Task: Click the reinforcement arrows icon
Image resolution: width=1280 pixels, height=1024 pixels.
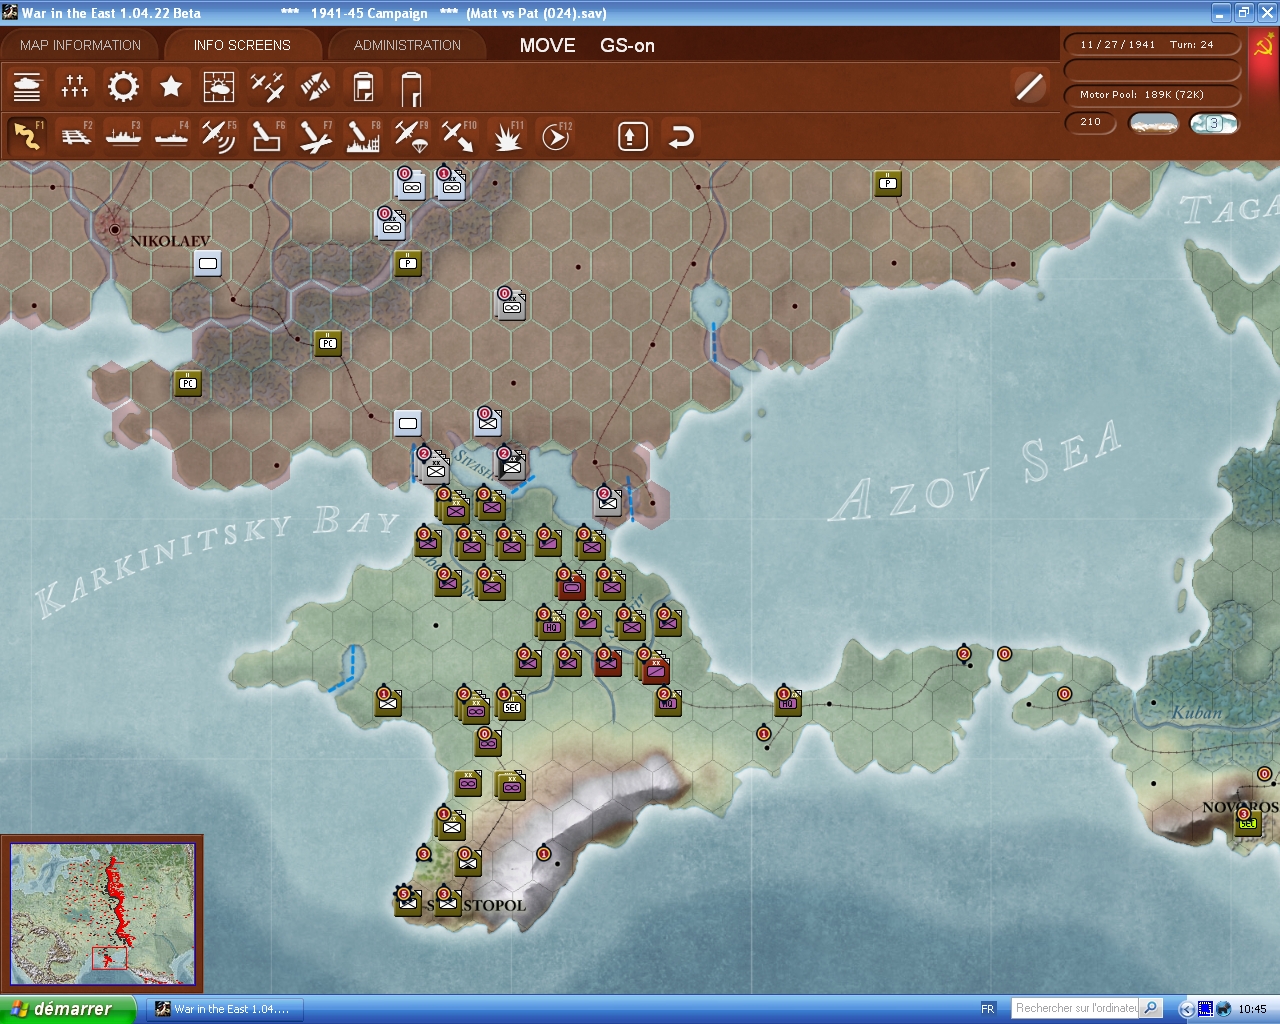Action: pos(315,87)
